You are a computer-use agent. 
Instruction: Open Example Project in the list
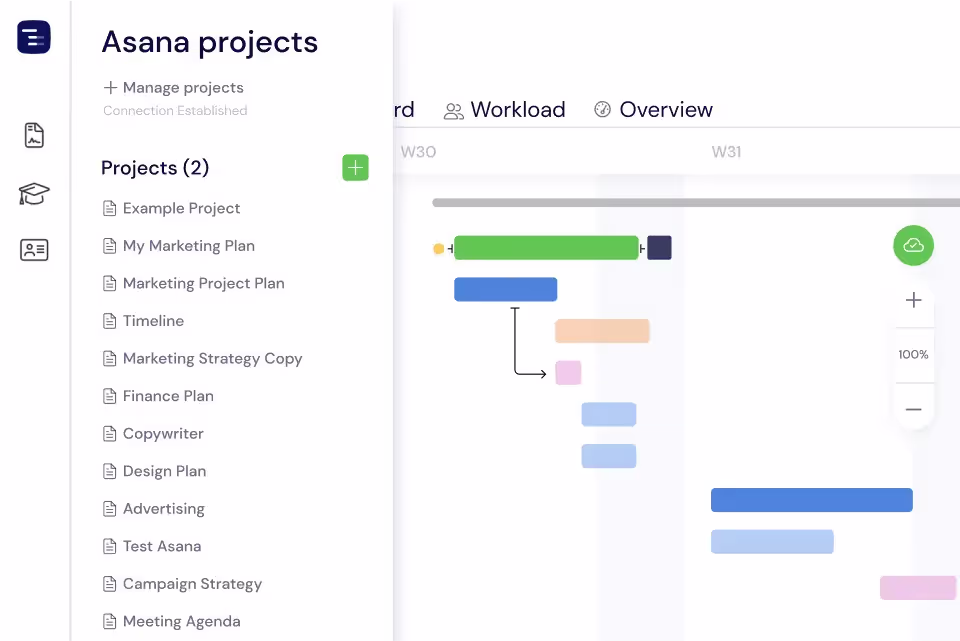181,208
